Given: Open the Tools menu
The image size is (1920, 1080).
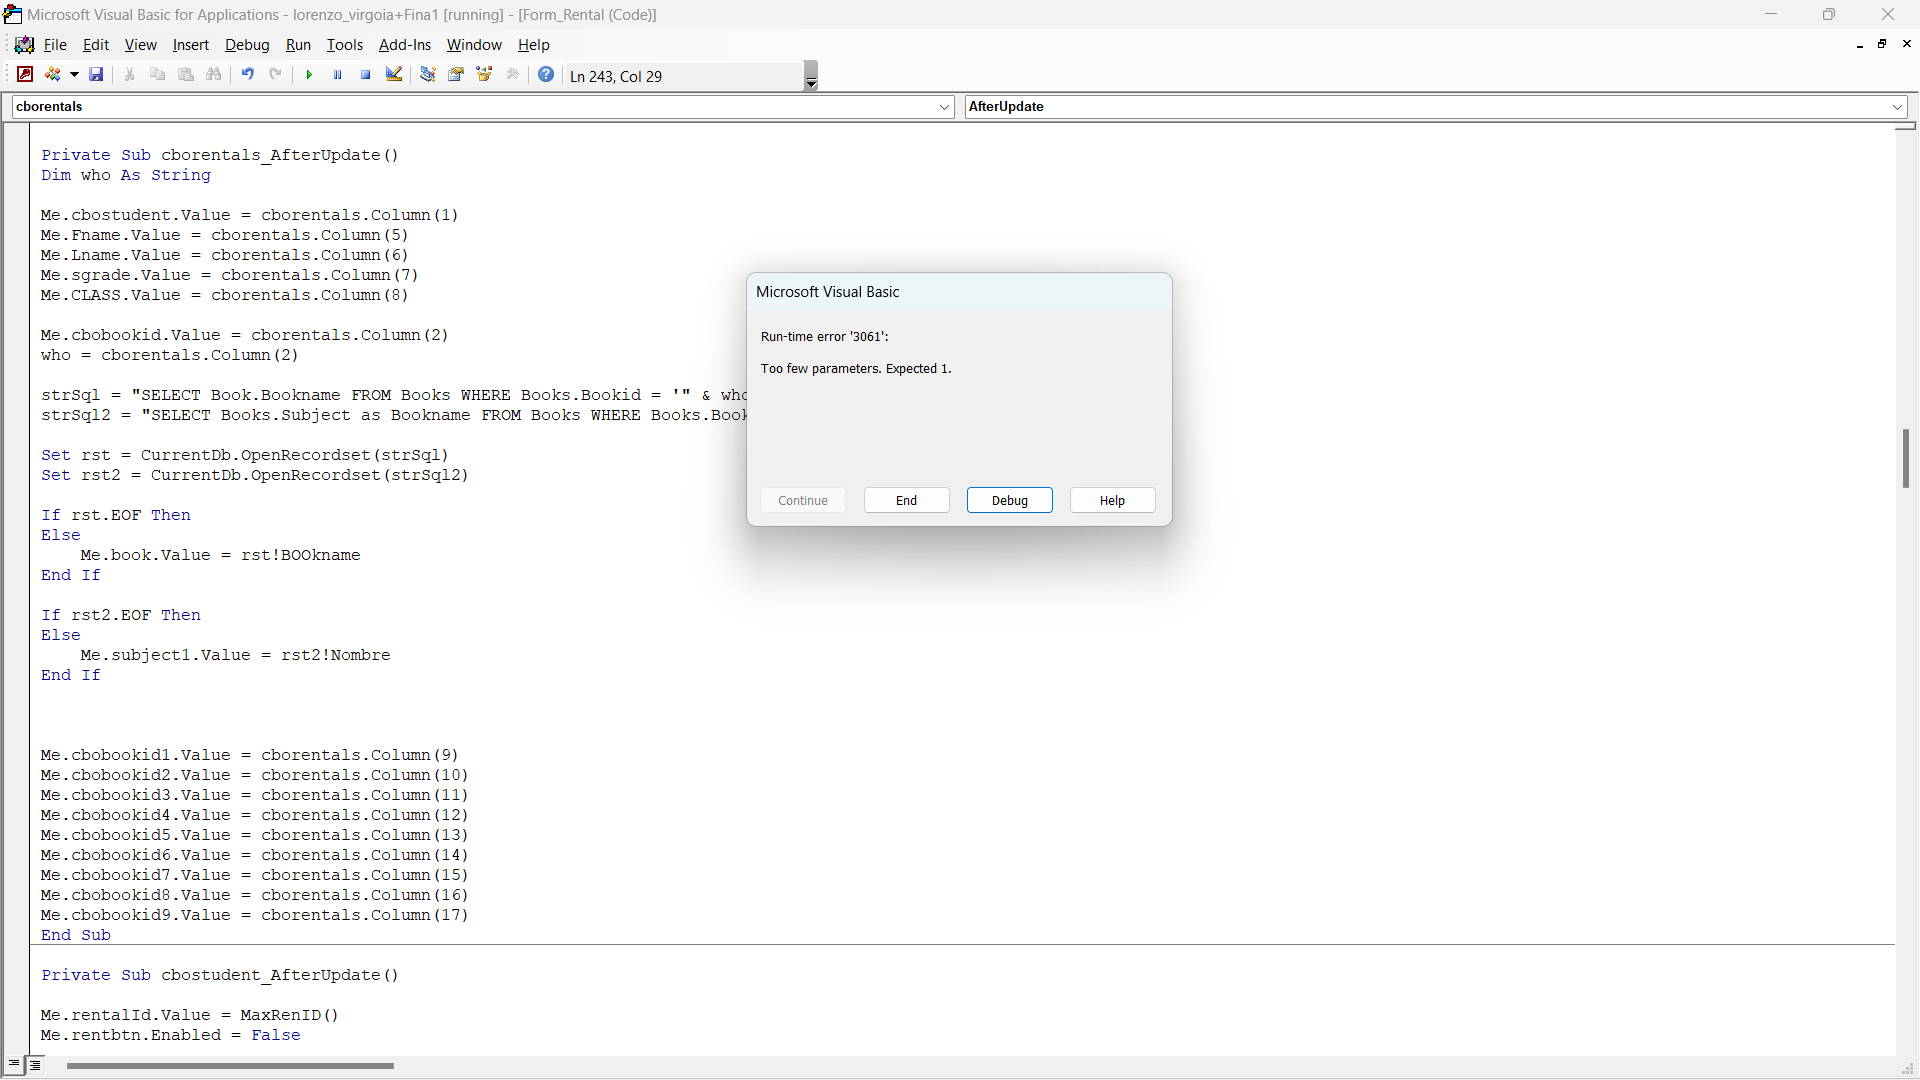Looking at the screenshot, I should [x=344, y=45].
